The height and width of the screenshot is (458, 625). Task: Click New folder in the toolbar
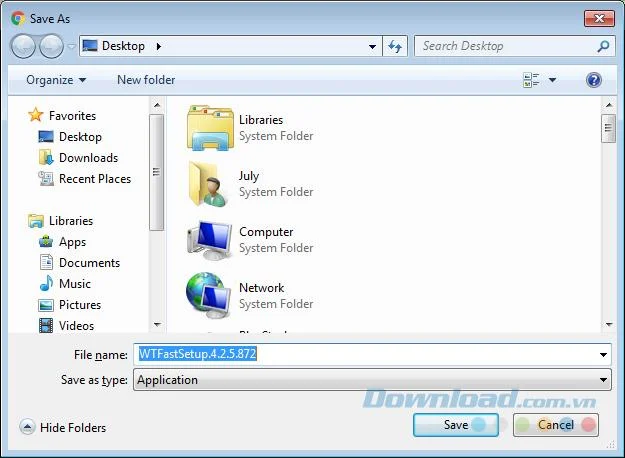(146, 80)
